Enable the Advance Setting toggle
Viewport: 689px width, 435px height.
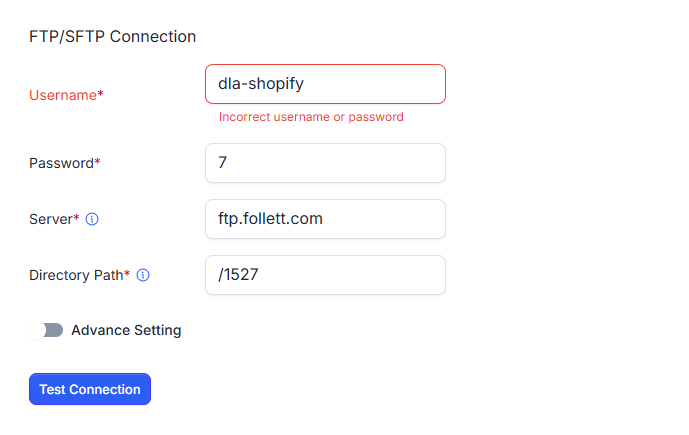46,330
